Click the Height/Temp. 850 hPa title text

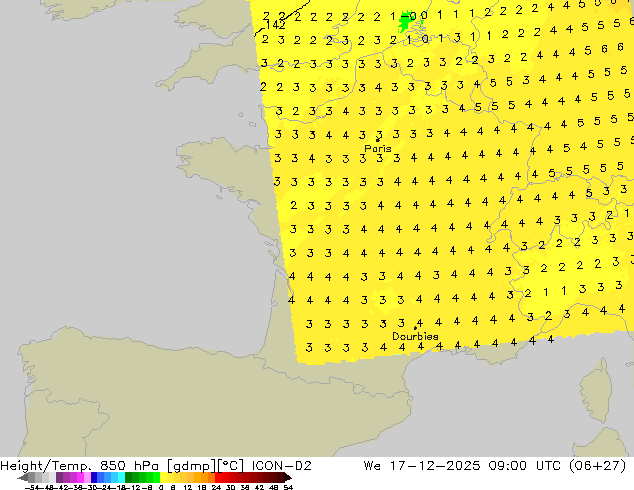(x=81, y=466)
